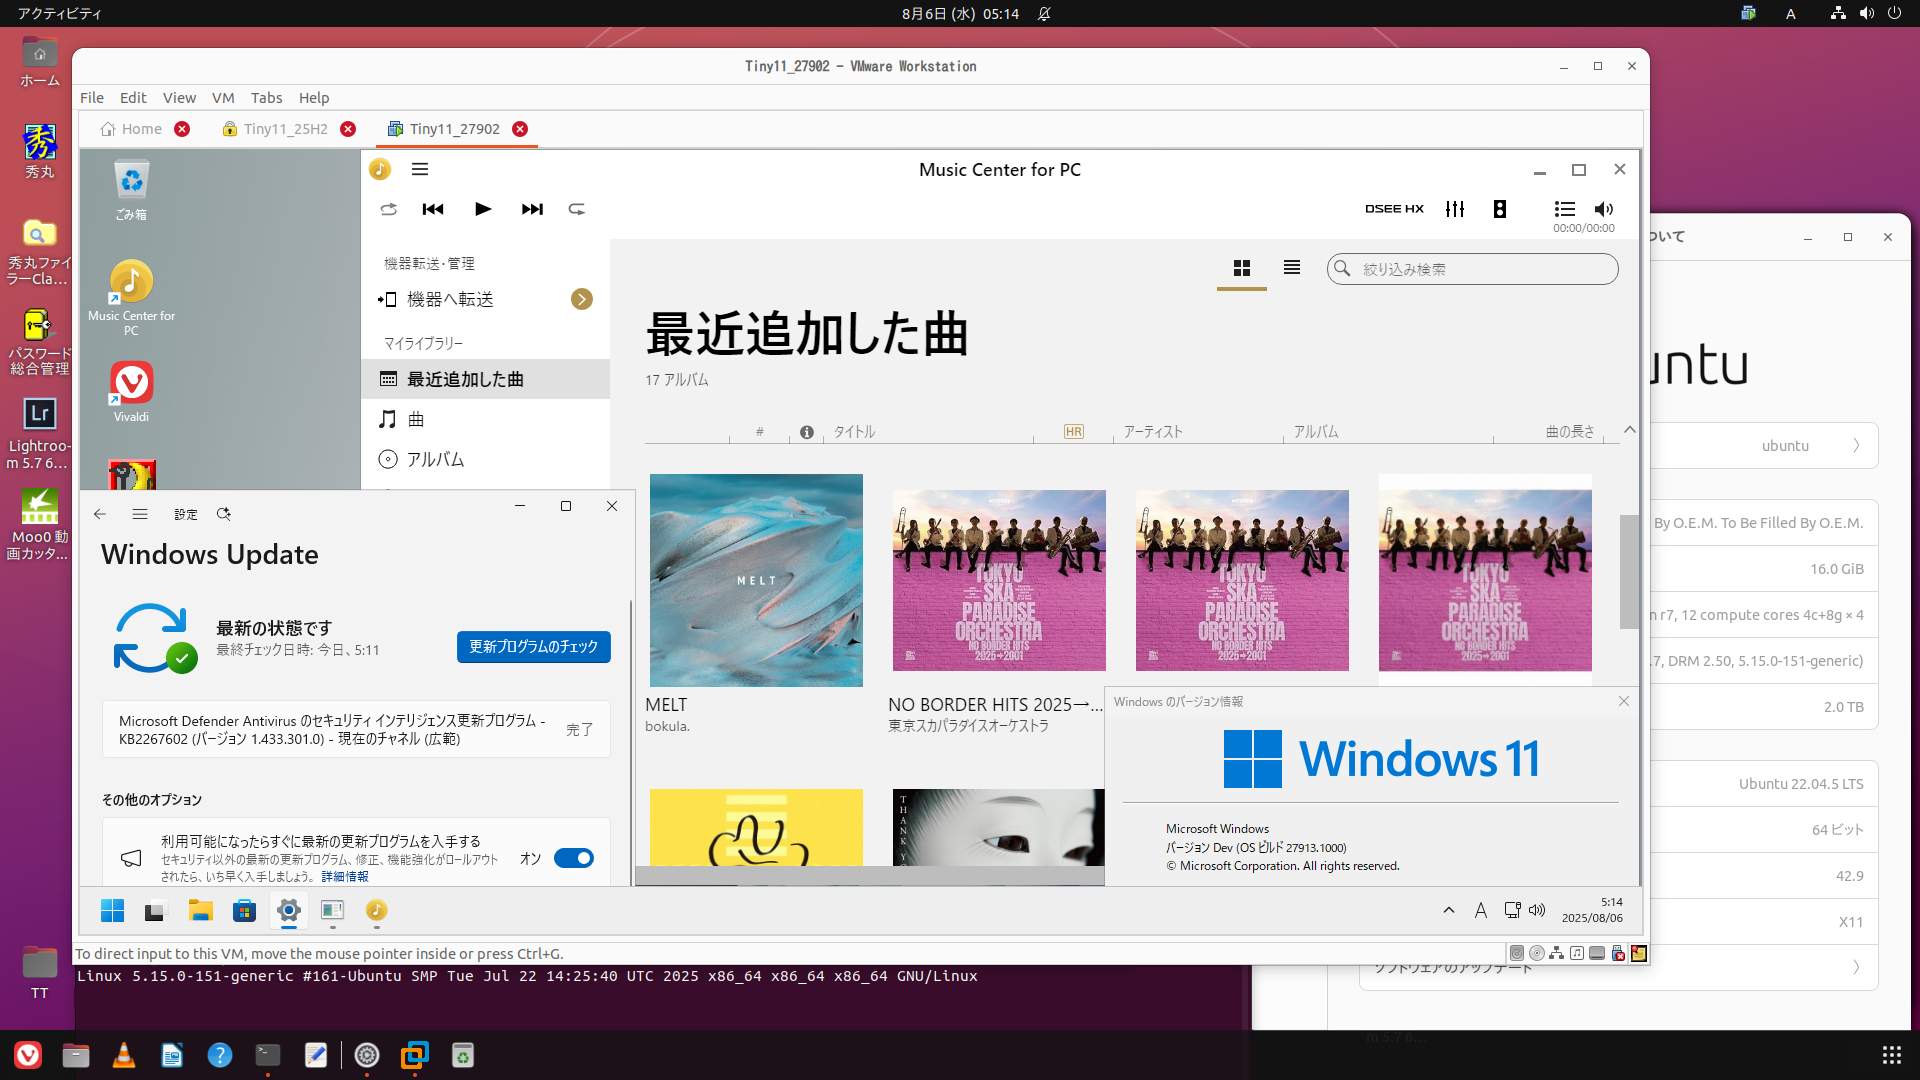Viewport: 1920px width, 1080px height.
Task: Open the VMware File menu
Action: pos(92,98)
